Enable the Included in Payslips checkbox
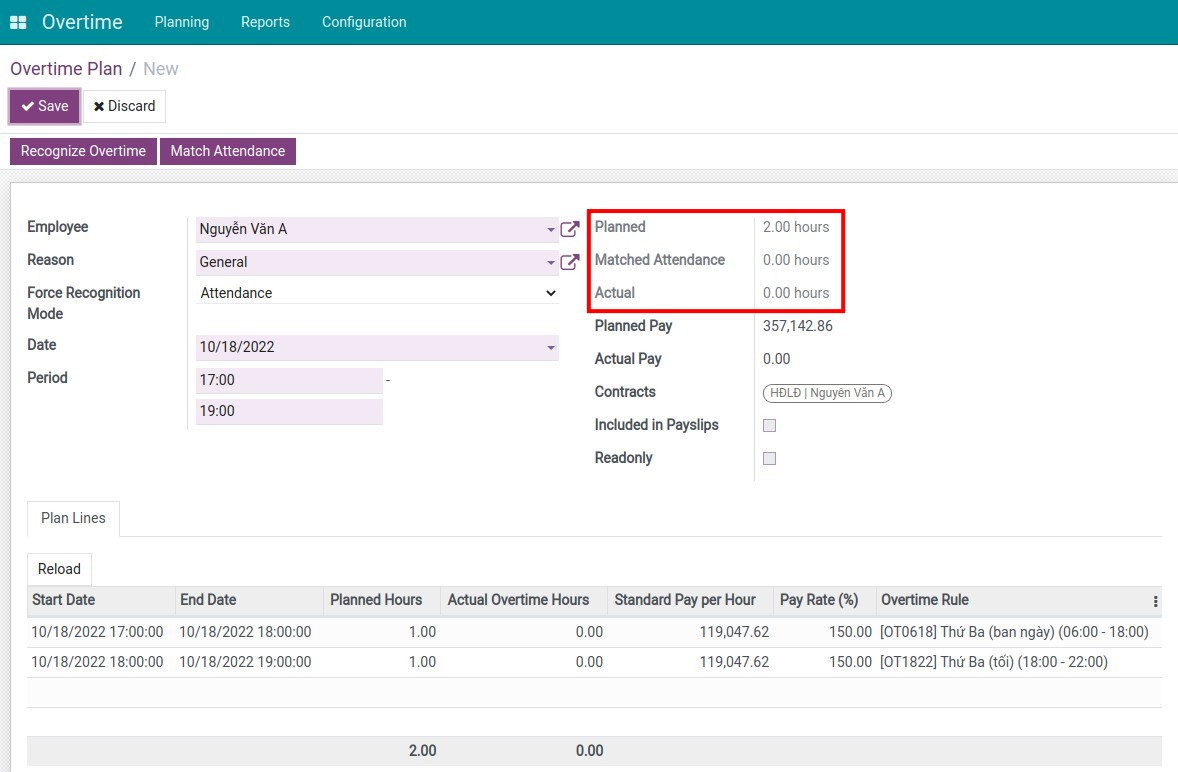1178x772 pixels. [768, 425]
